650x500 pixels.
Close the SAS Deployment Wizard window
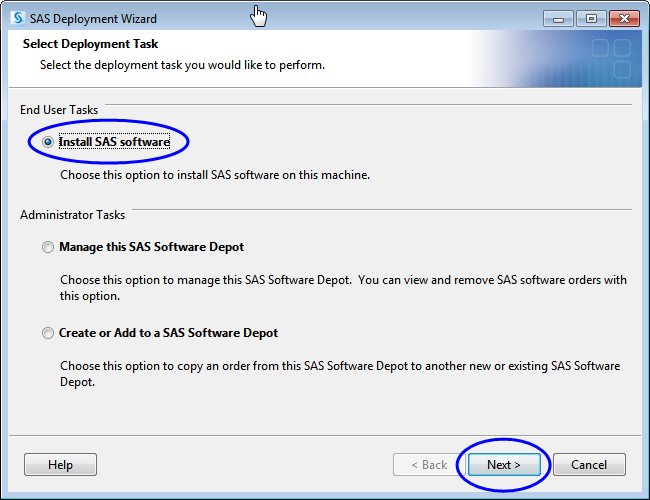(x=624, y=19)
